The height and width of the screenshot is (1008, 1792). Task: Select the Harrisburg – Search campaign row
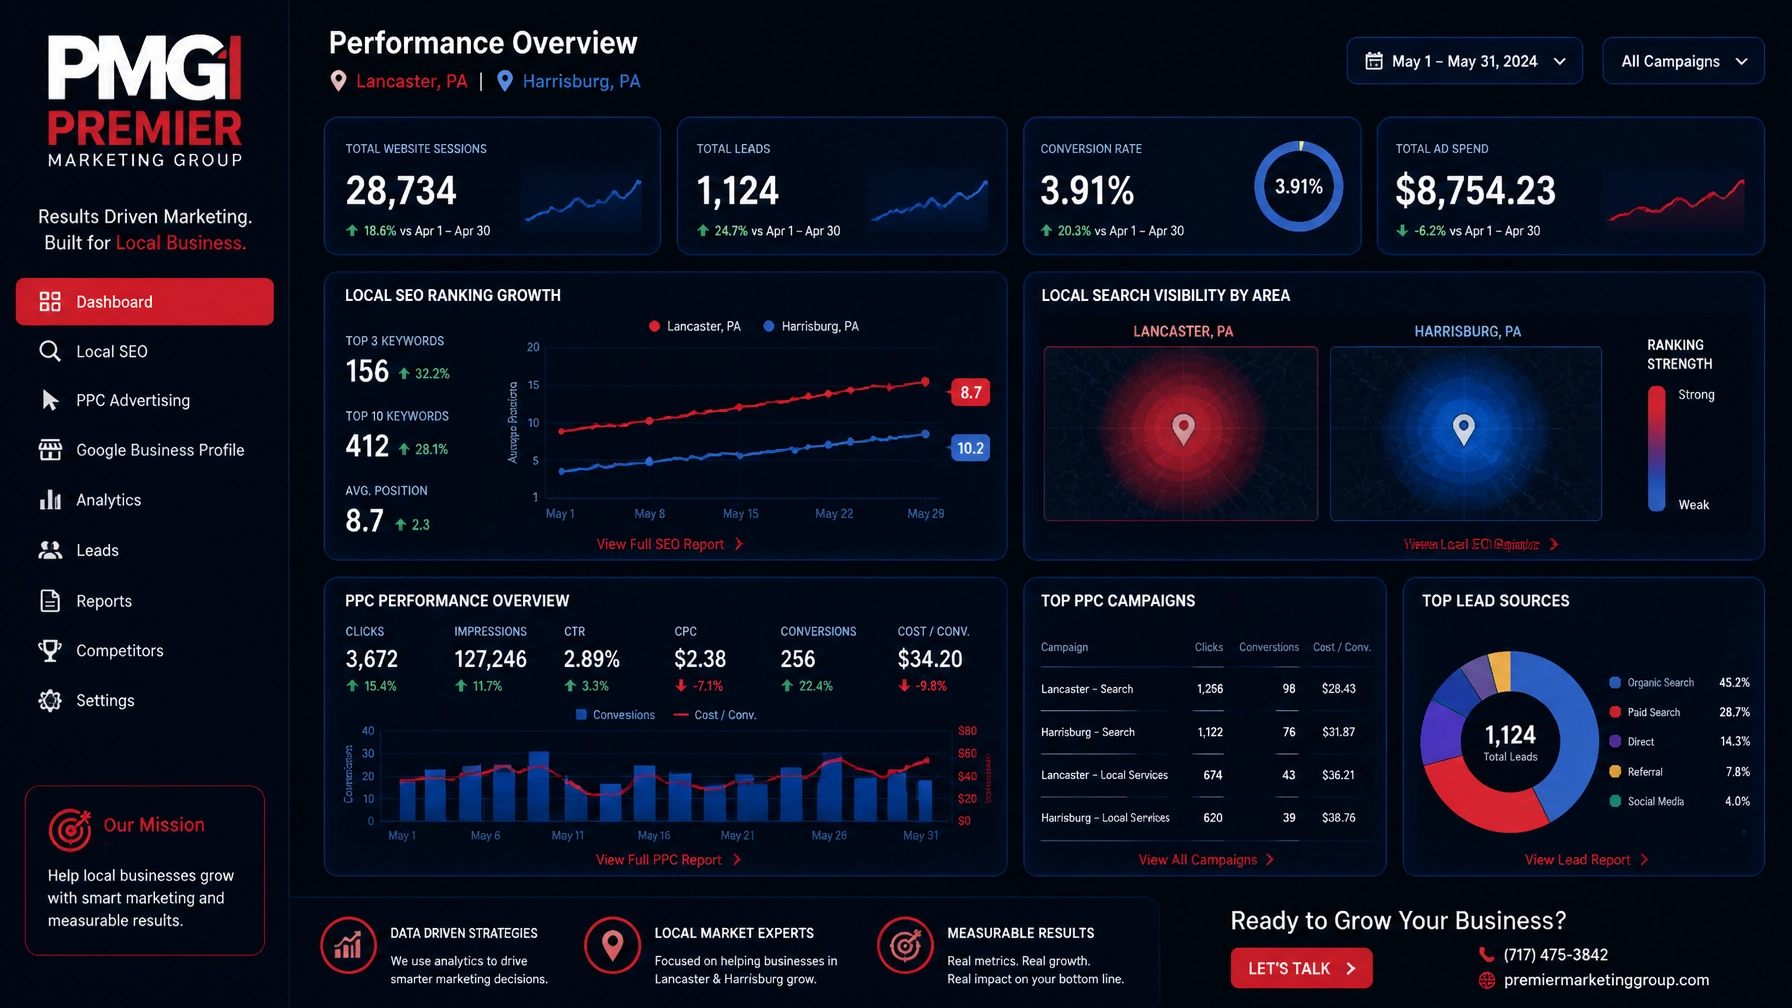tap(1206, 732)
